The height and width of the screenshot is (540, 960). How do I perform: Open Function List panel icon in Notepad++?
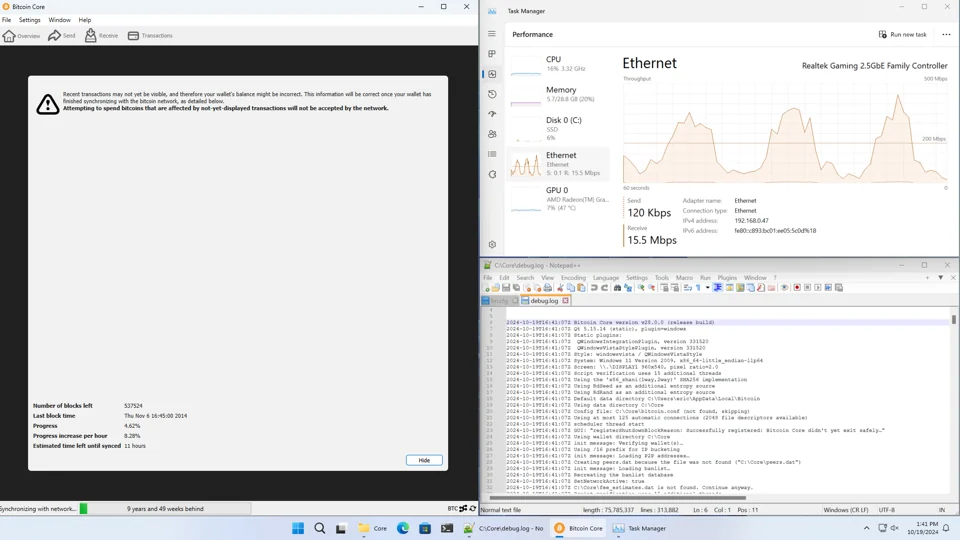(x=761, y=288)
